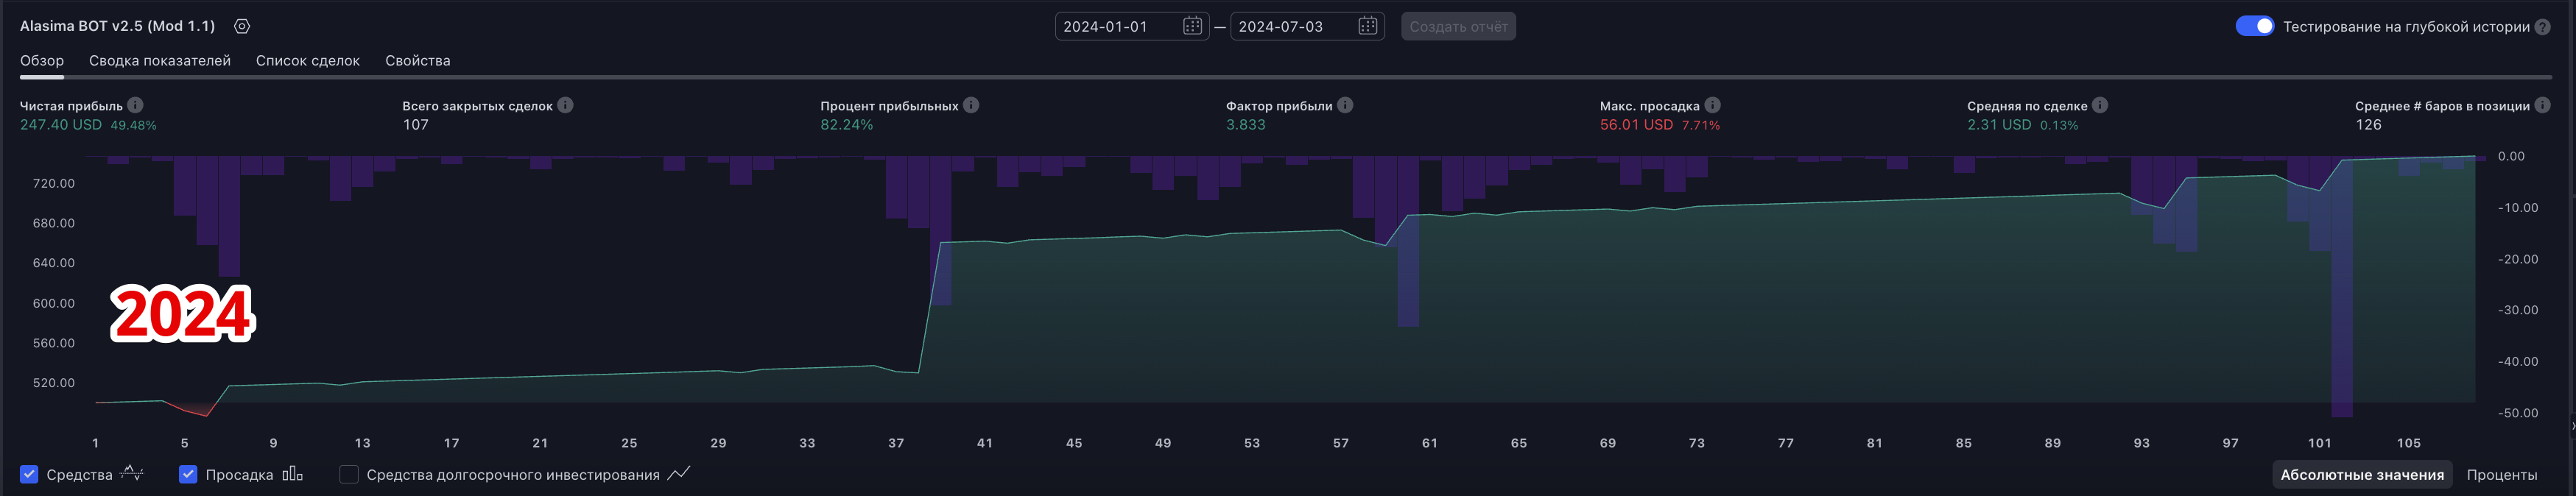Show info for Макс. просадка
This screenshot has height=496, width=2576.
click(1712, 105)
